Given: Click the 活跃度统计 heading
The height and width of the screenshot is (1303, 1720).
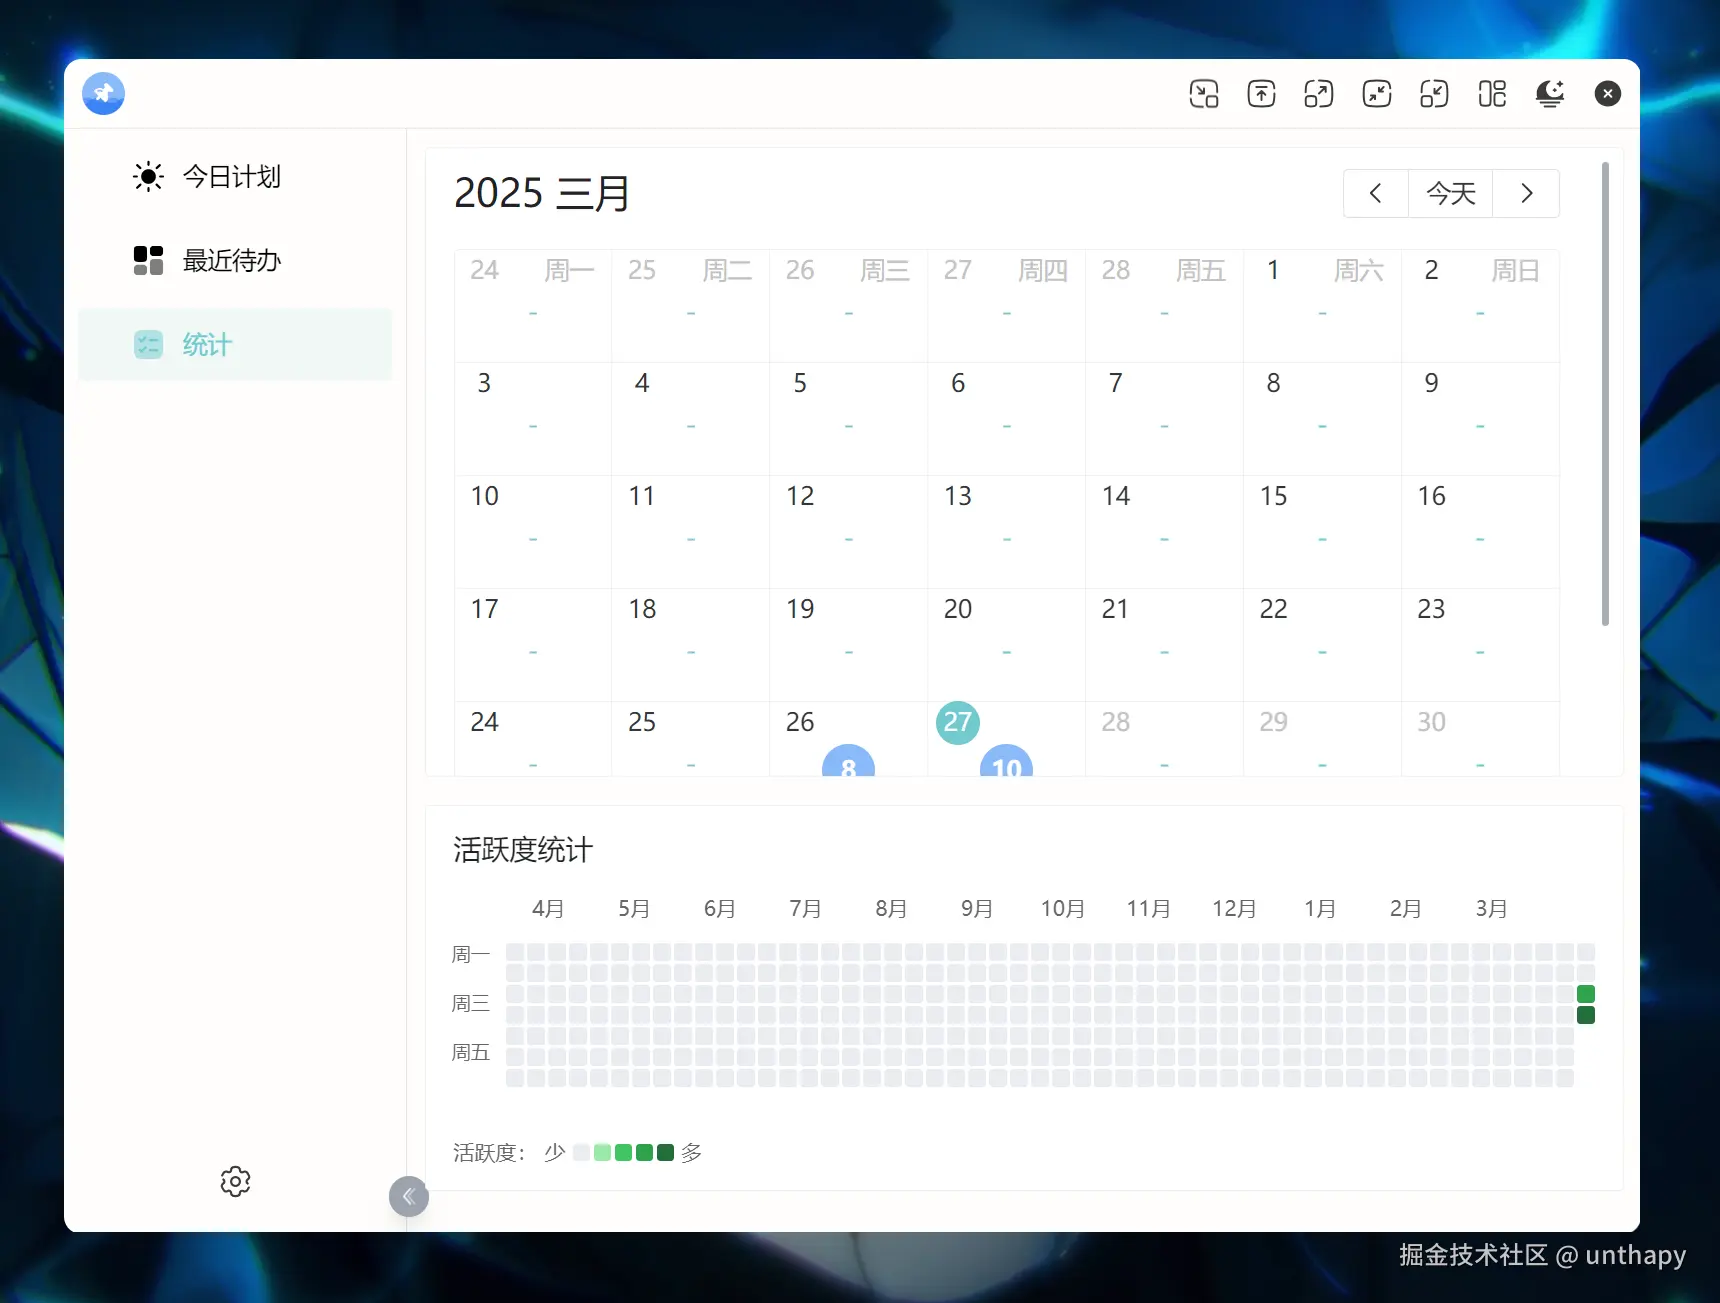Looking at the screenshot, I should [523, 850].
